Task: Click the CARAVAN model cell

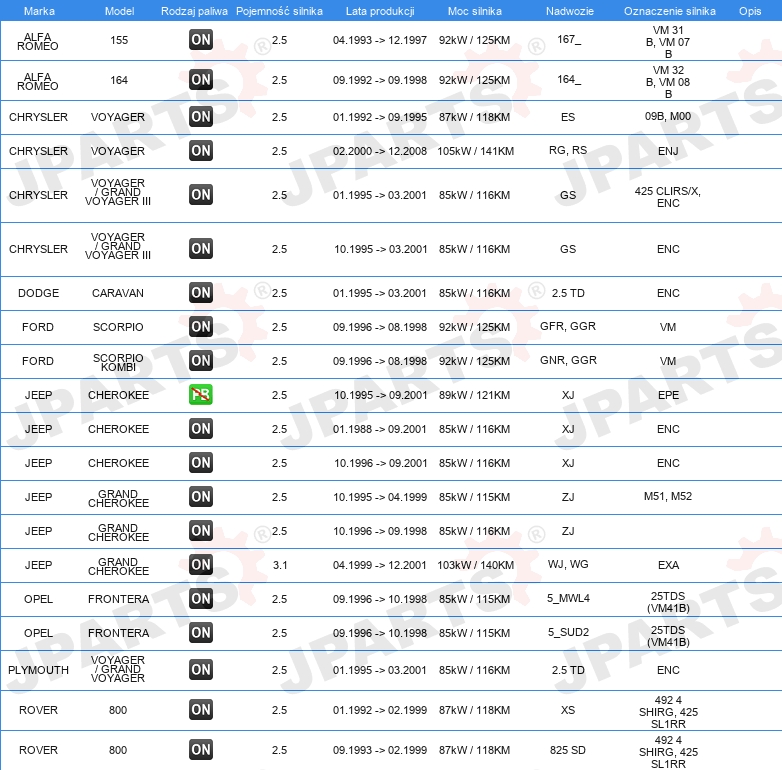Action: coord(118,293)
